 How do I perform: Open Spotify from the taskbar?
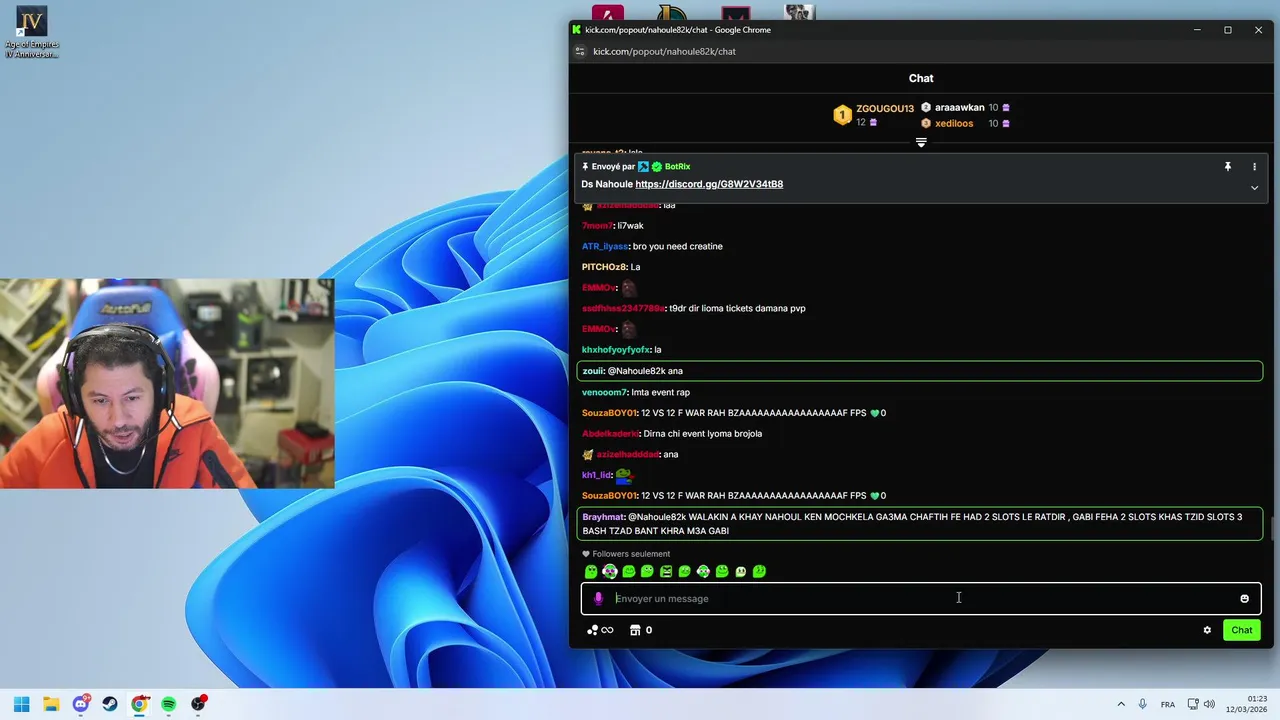coord(169,704)
